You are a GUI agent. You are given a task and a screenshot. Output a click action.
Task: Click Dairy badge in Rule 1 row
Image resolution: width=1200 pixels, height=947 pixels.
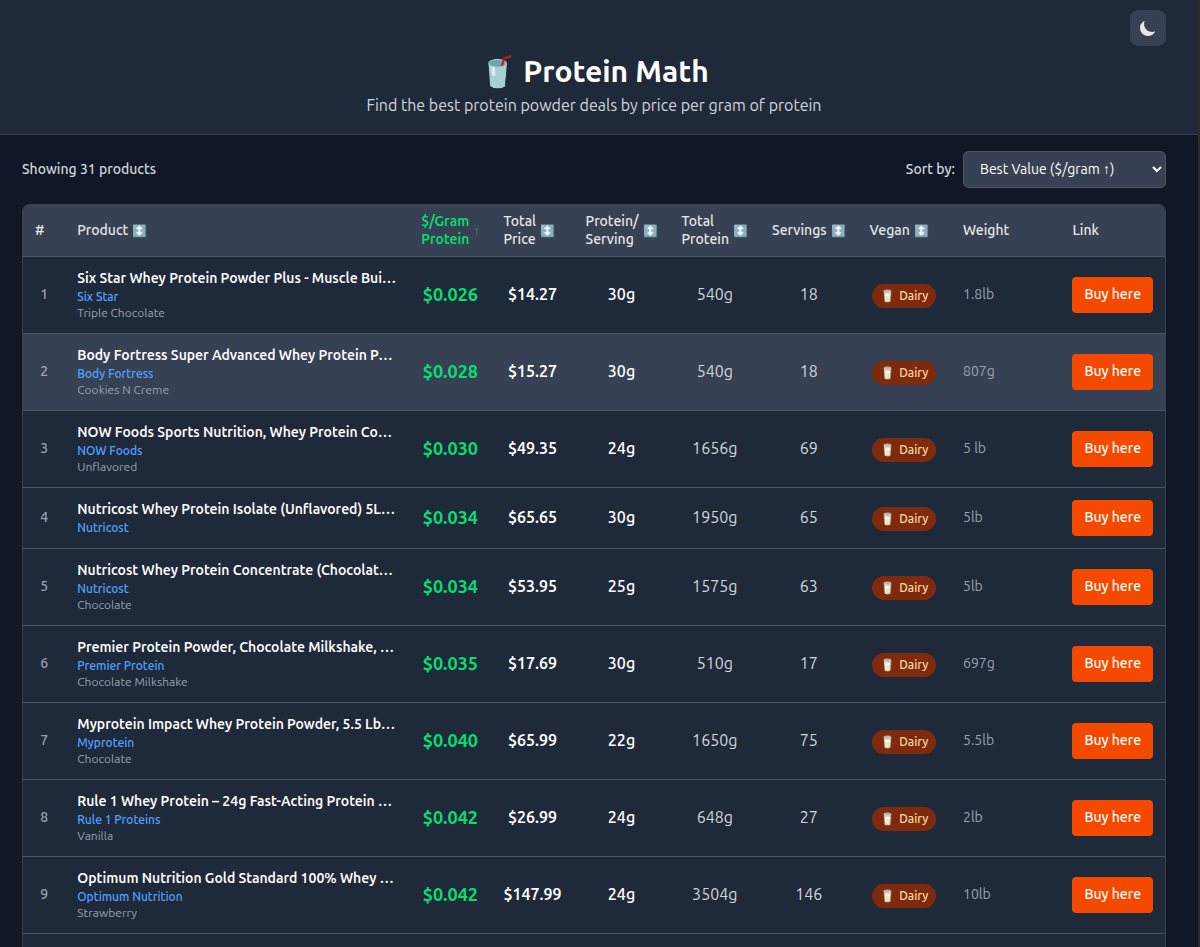tap(904, 819)
